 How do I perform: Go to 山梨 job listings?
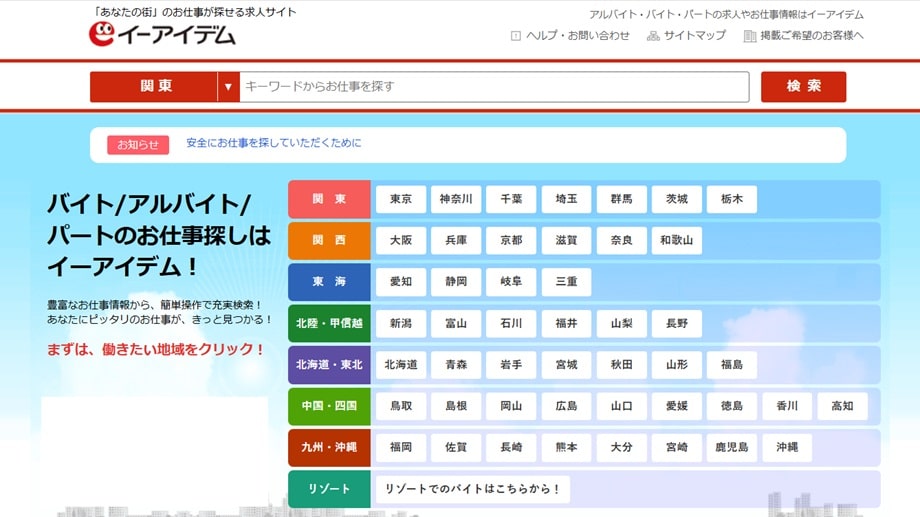tap(621, 323)
